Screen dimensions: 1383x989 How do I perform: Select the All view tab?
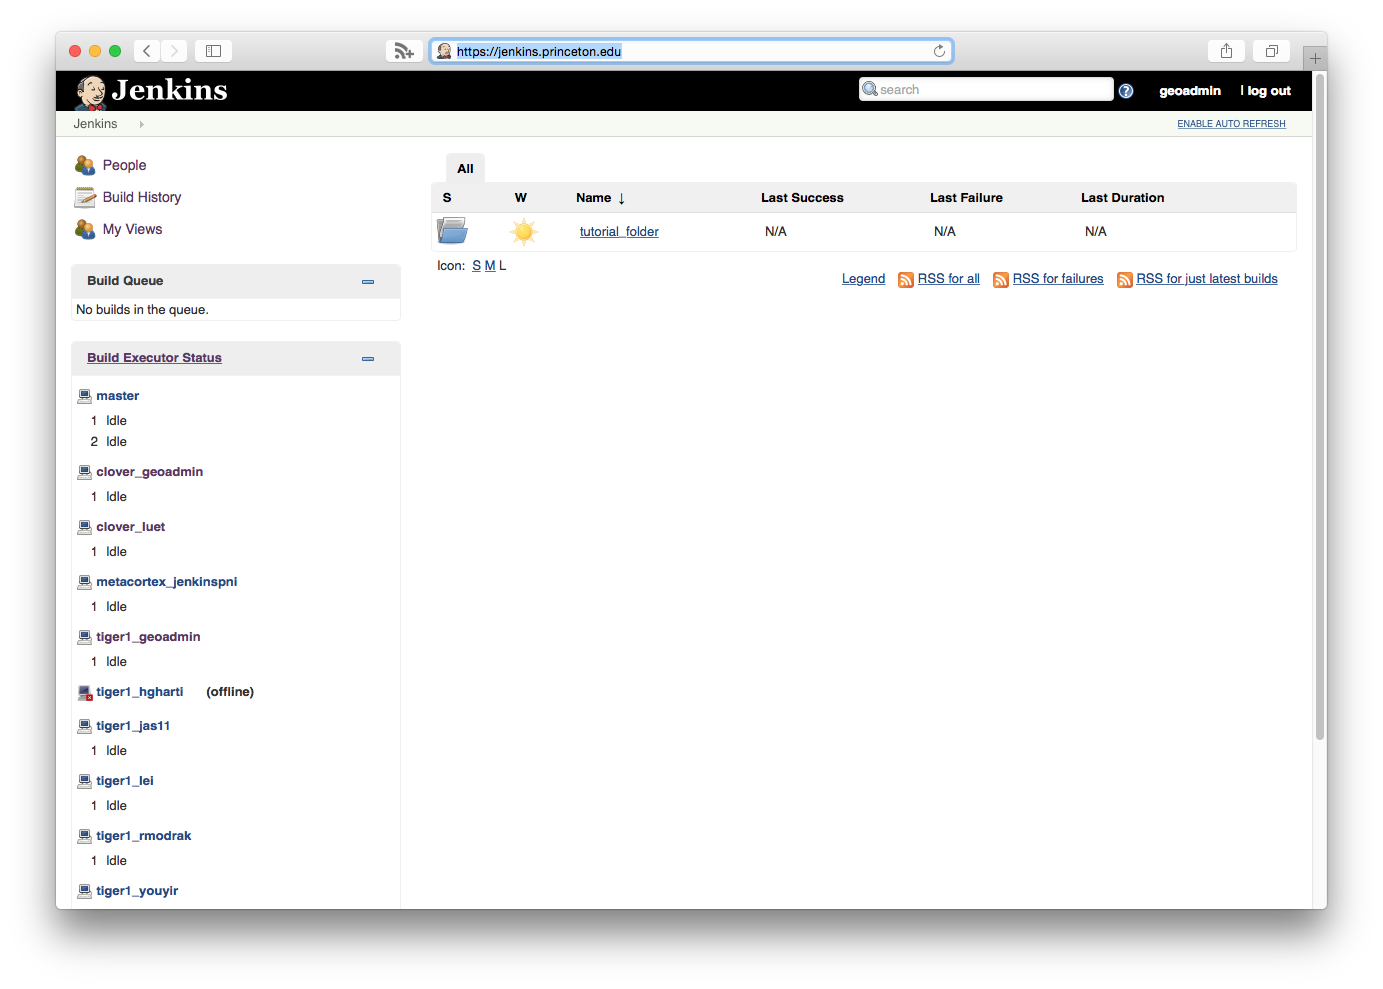465,168
